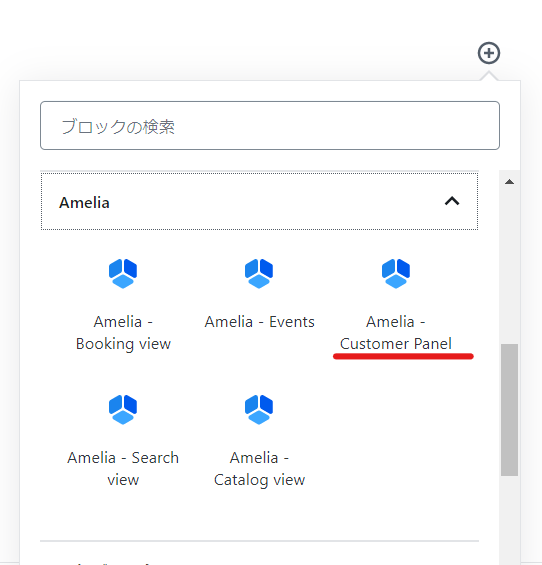542x565 pixels.
Task: Select the Amelia Booking view block icon
Action: 123,273
